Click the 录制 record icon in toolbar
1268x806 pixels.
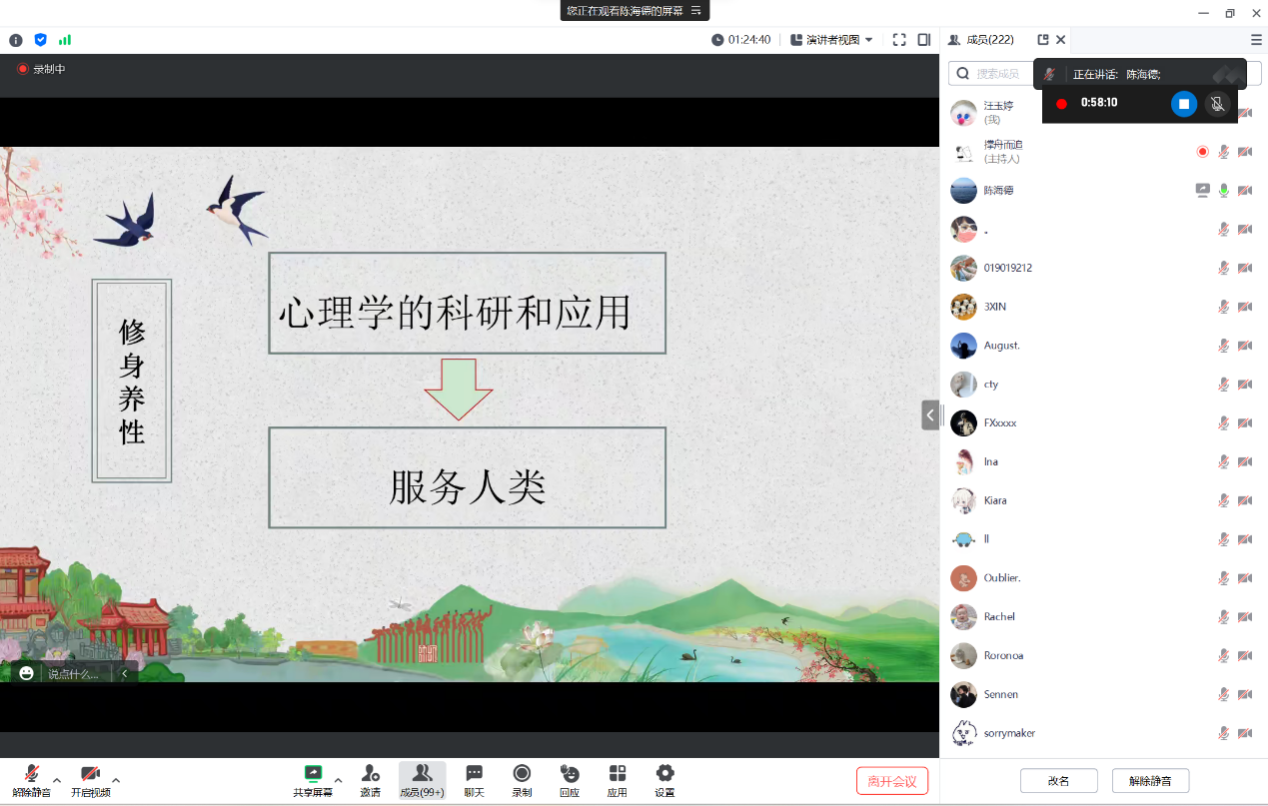tap(522, 774)
